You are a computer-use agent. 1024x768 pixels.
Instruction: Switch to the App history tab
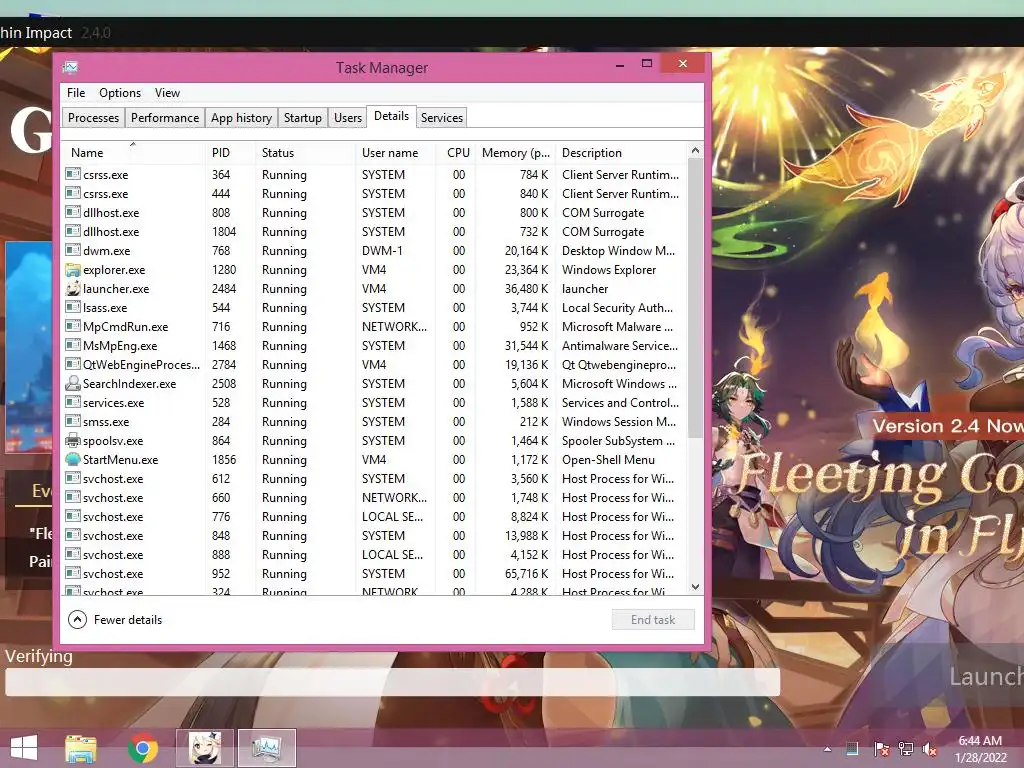coord(241,118)
